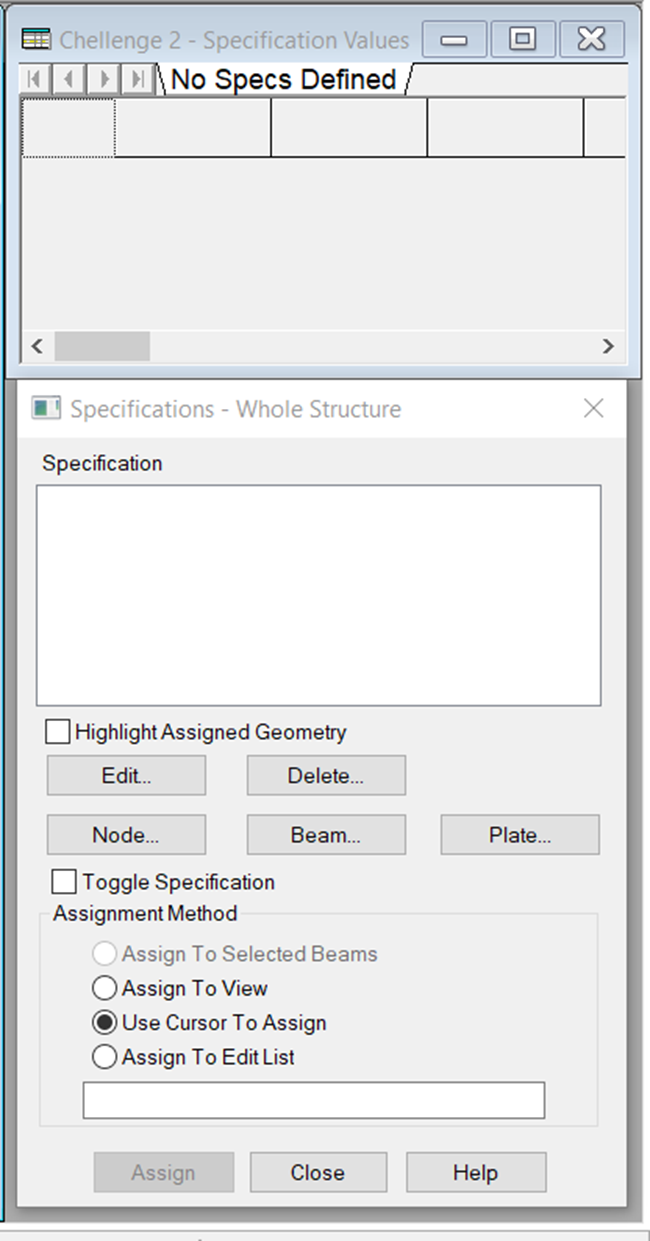Jump to last sheet navigation arrow
Image resolution: width=650 pixels, height=1241 pixels.
(x=137, y=79)
